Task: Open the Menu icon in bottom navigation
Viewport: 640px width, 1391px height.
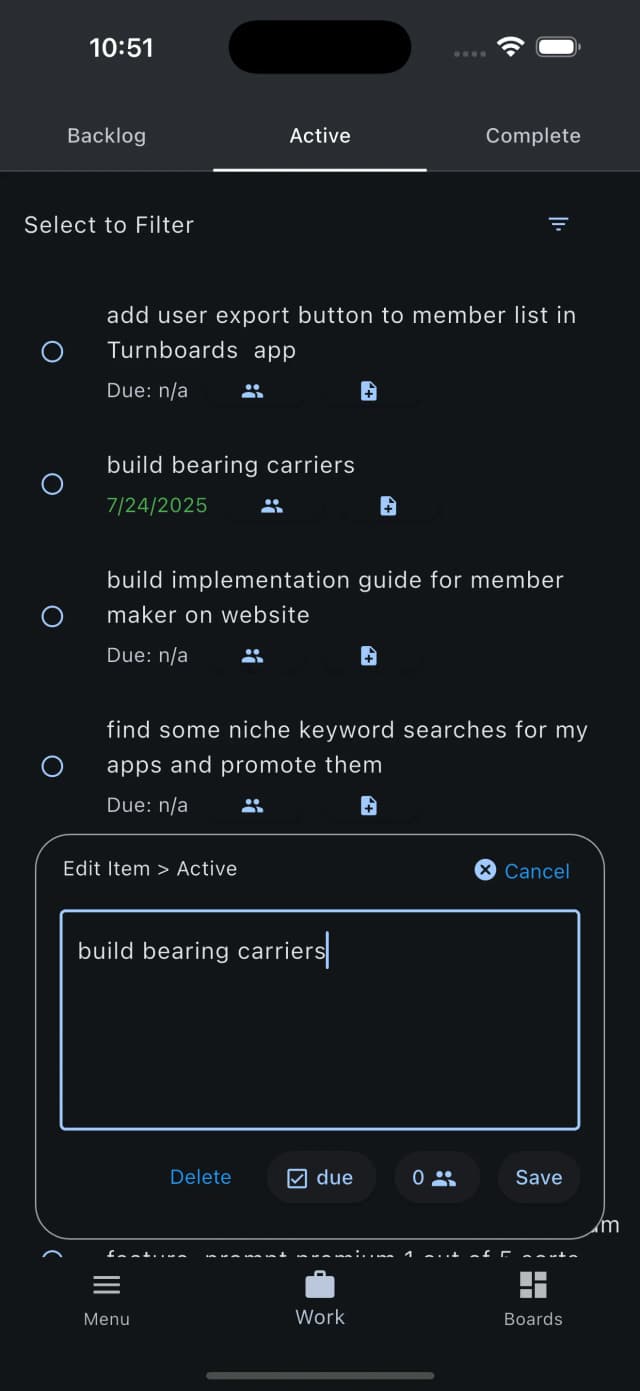Action: 106,1285
